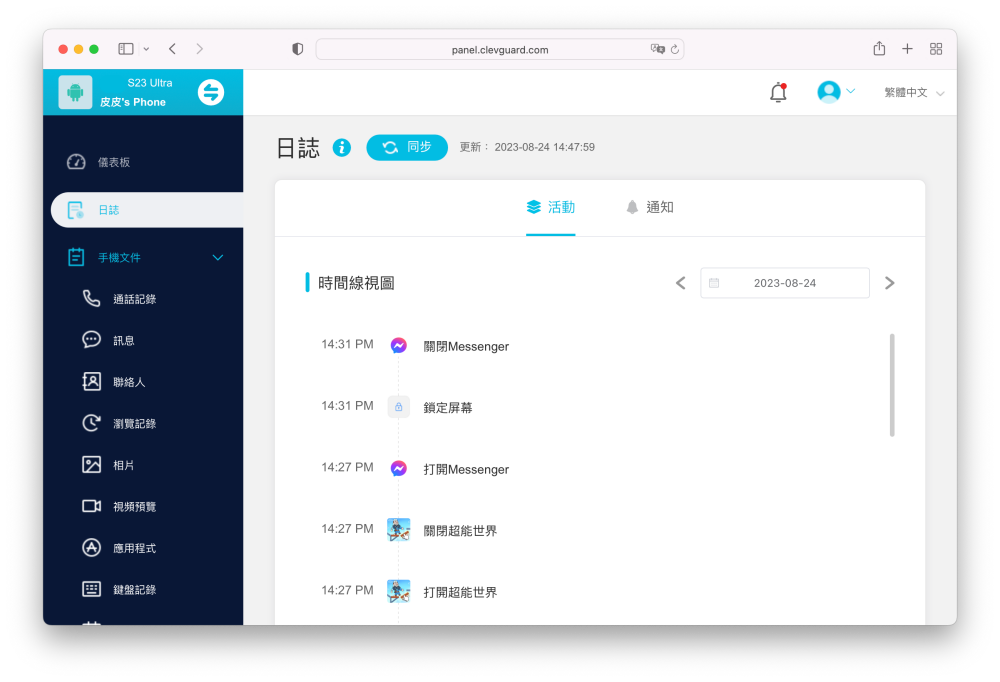The height and width of the screenshot is (682, 1000).
Task: Reload the page
Action: 675,49
